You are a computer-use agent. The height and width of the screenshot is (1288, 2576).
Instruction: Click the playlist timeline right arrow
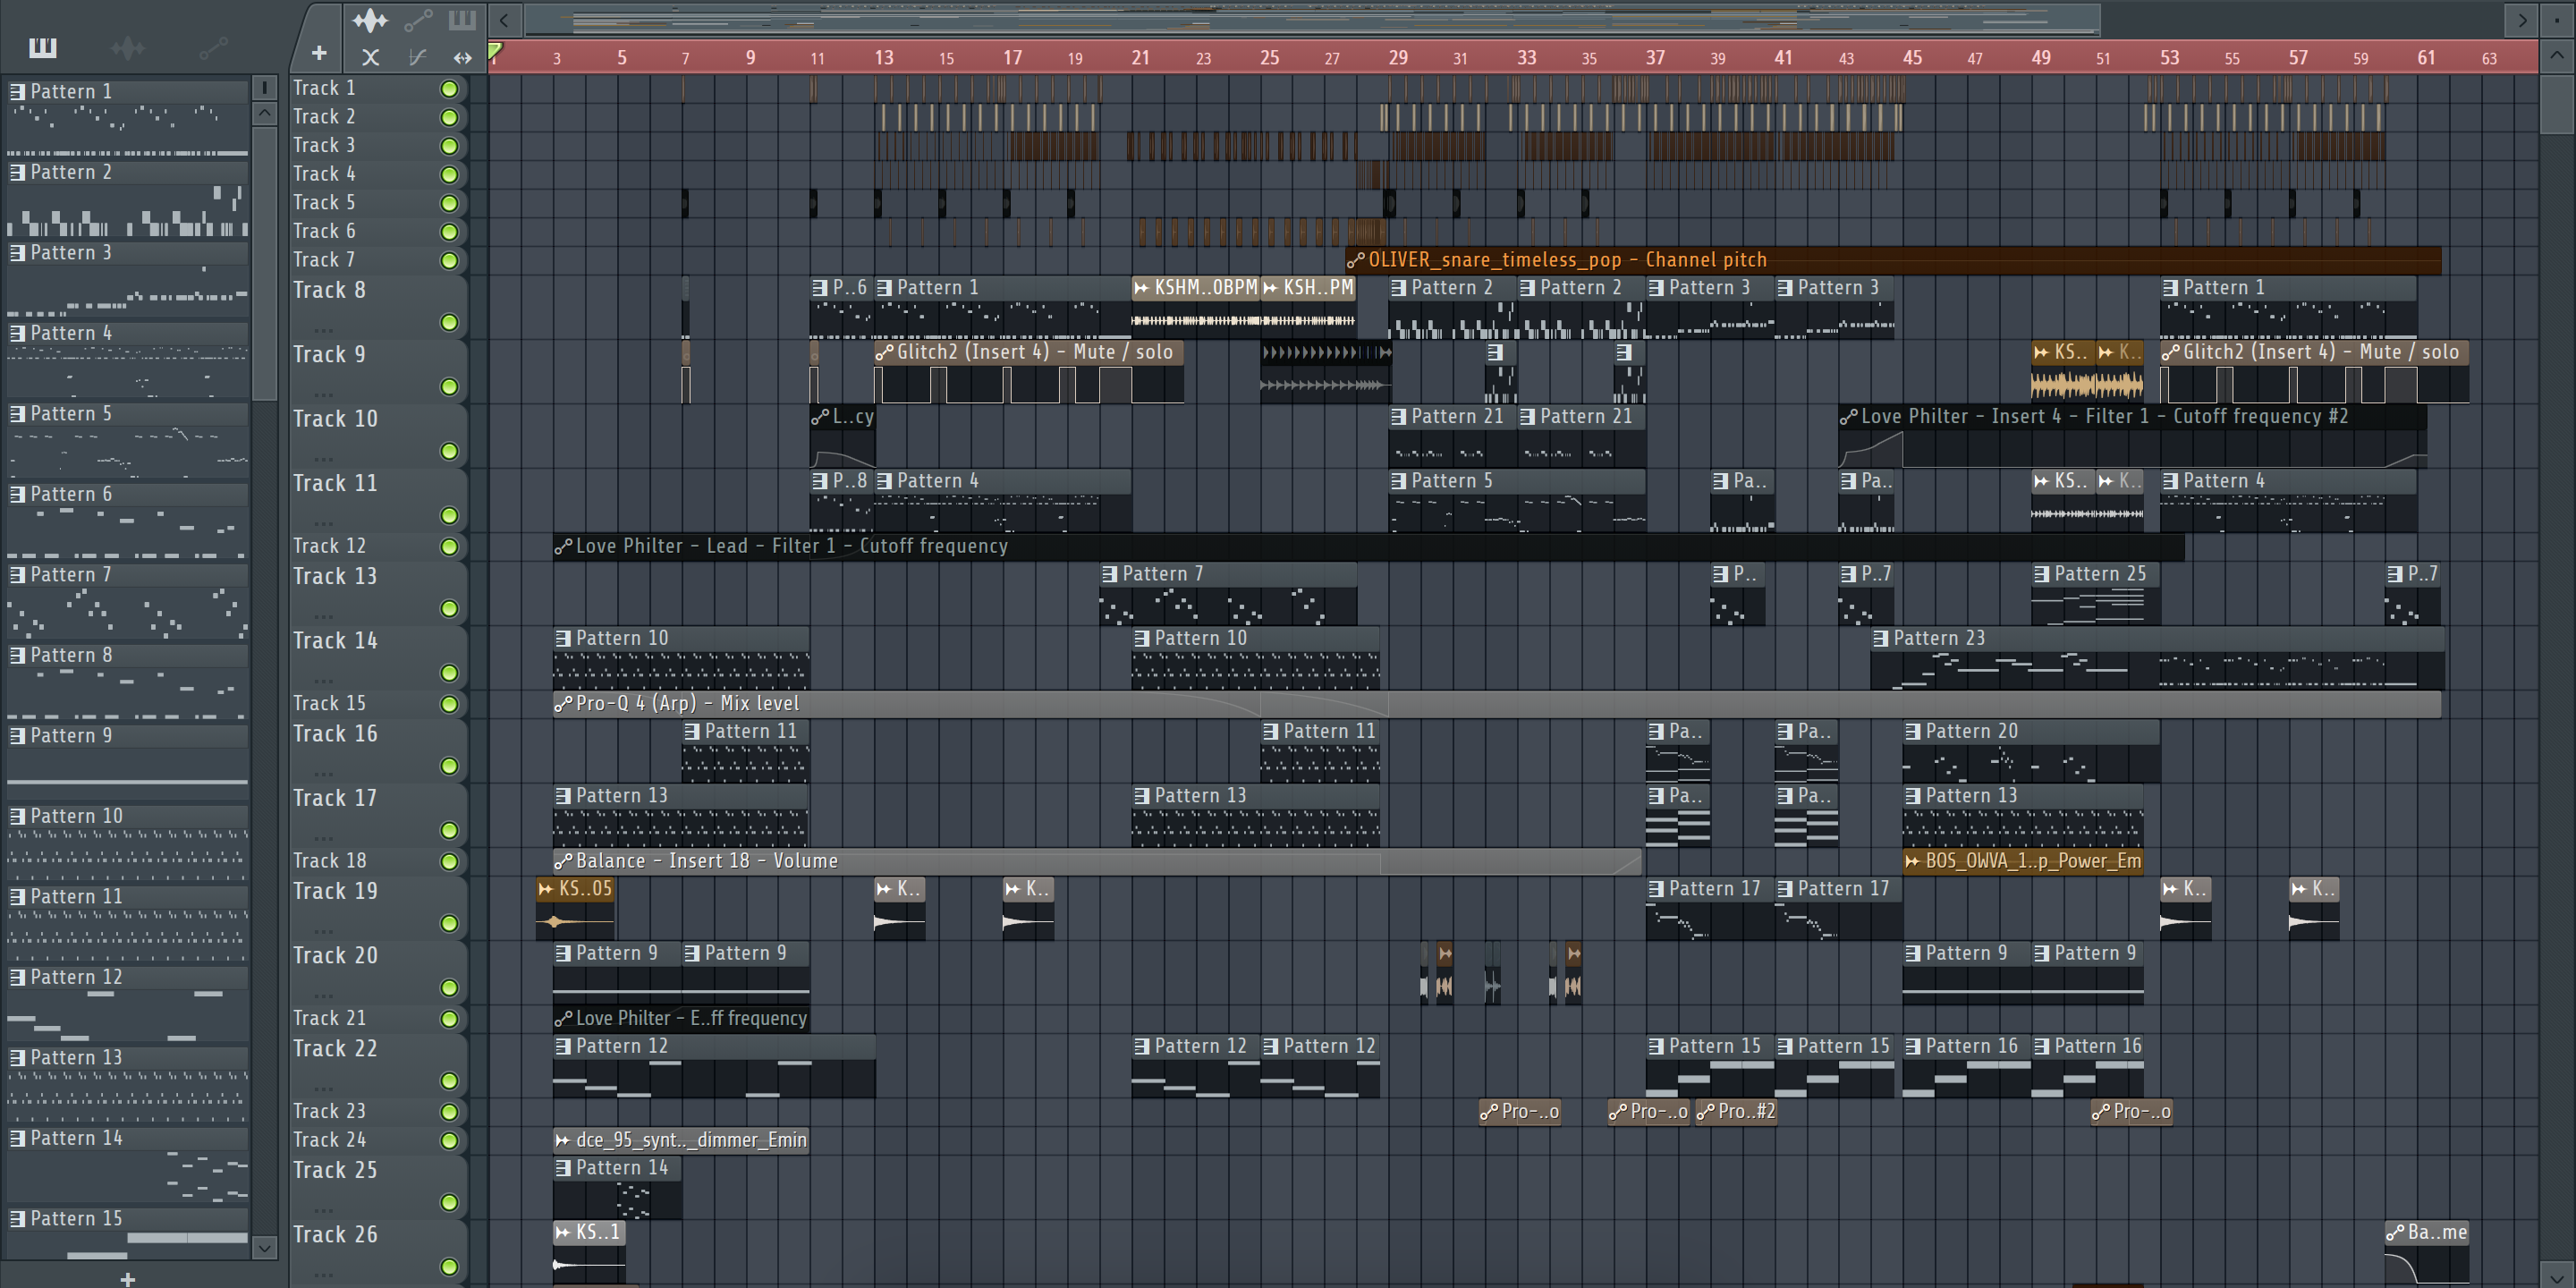coord(2522,19)
